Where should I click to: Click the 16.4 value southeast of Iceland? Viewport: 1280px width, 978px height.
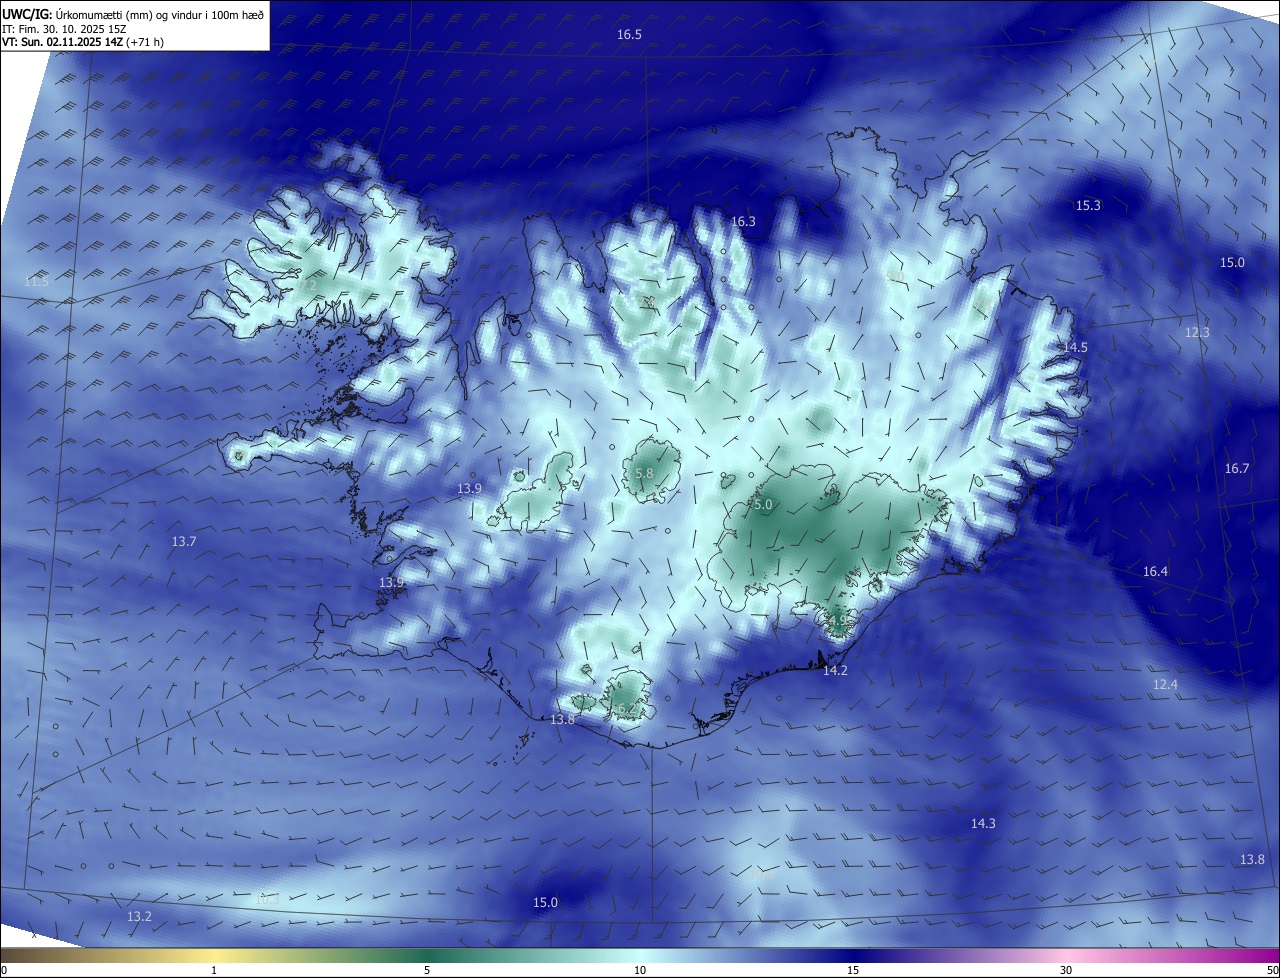[x=1155, y=571]
